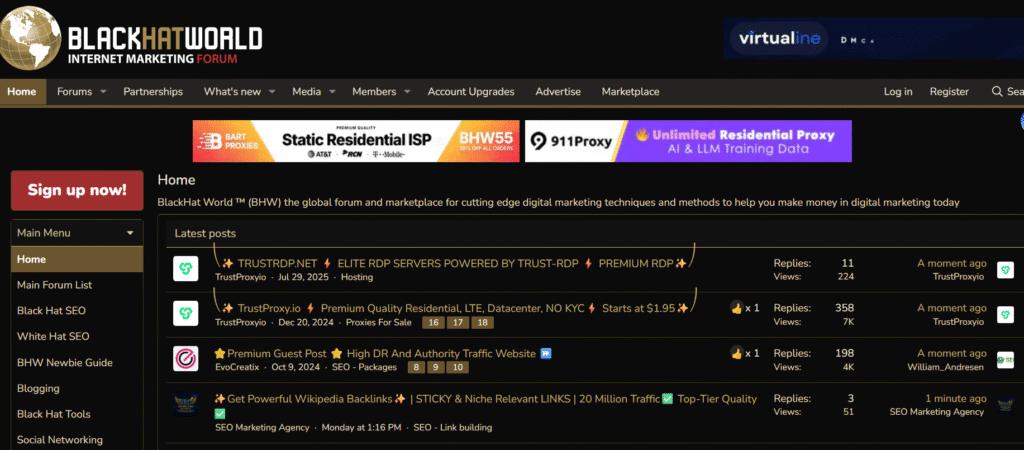
Task: Click the Jul 29, 2025 thread date
Action: (x=303, y=277)
